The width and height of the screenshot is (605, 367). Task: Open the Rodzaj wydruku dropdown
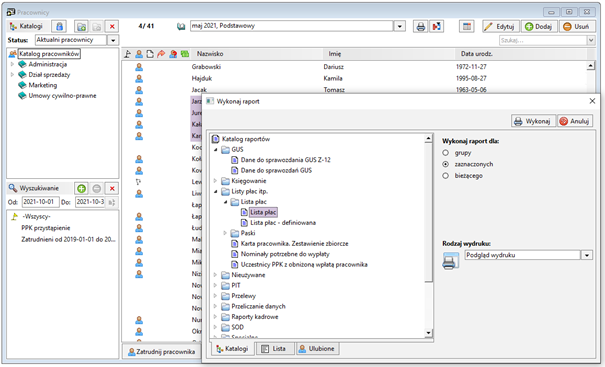point(586,255)
